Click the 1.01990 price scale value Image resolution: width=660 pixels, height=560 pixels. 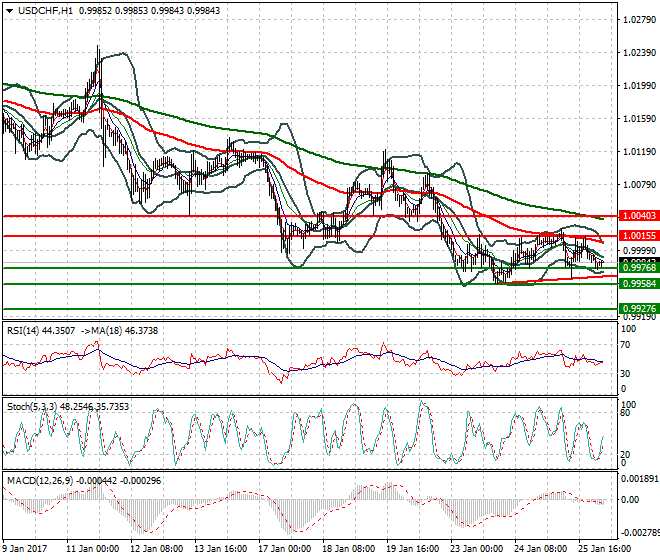[639, 85]
